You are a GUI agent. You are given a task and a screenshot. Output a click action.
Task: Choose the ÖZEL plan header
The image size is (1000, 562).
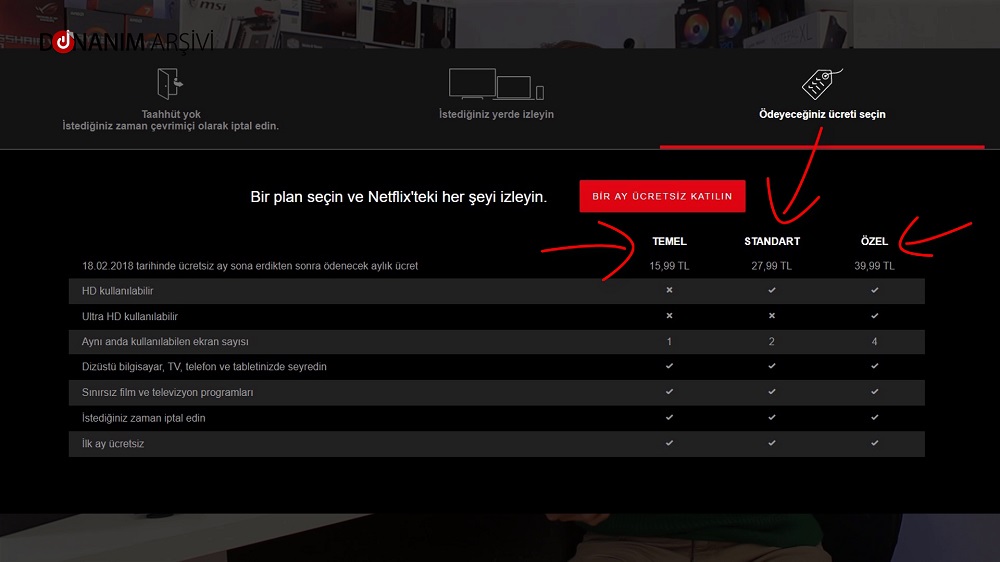874,241
